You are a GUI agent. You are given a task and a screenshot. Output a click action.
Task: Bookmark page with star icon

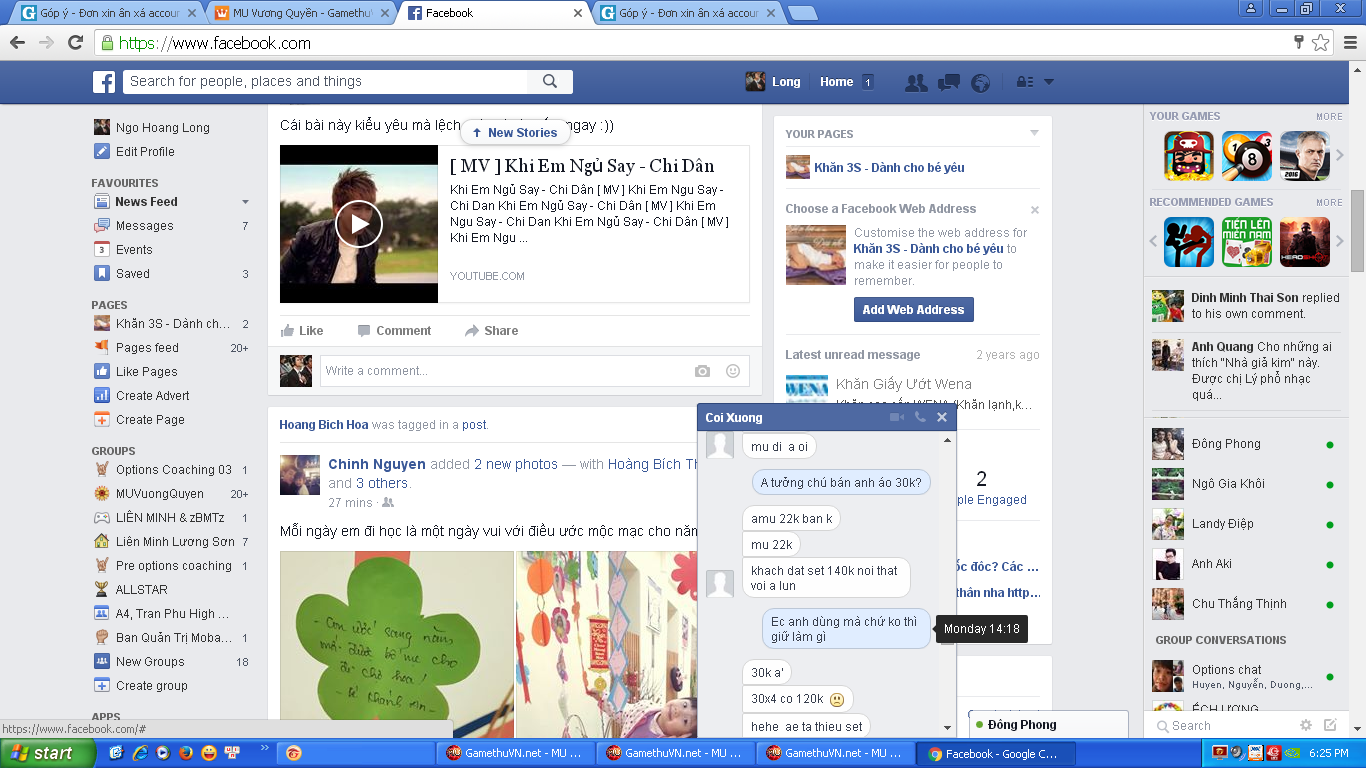1321,43
